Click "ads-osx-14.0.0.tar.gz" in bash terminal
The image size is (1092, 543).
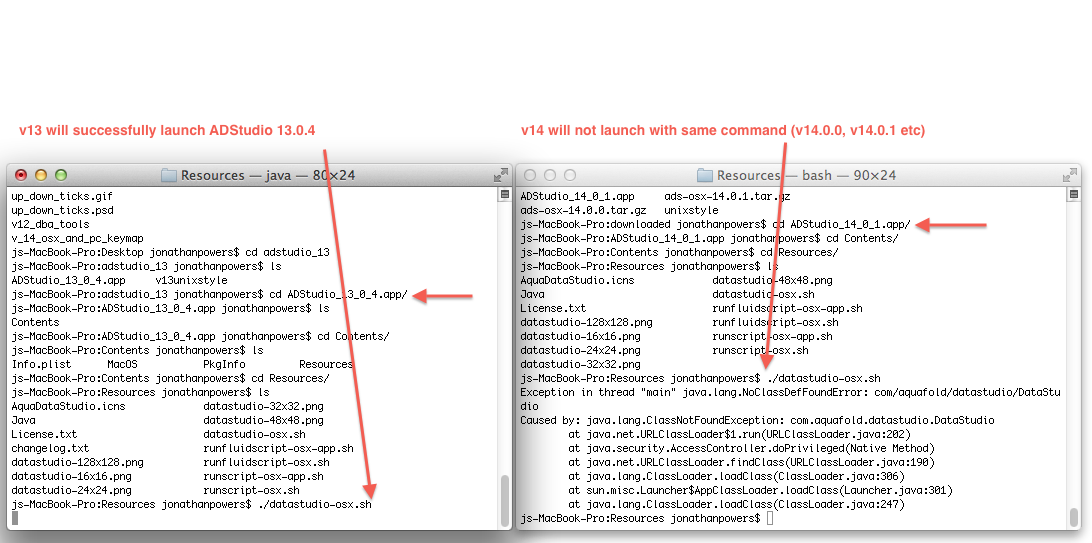[583, 210]
